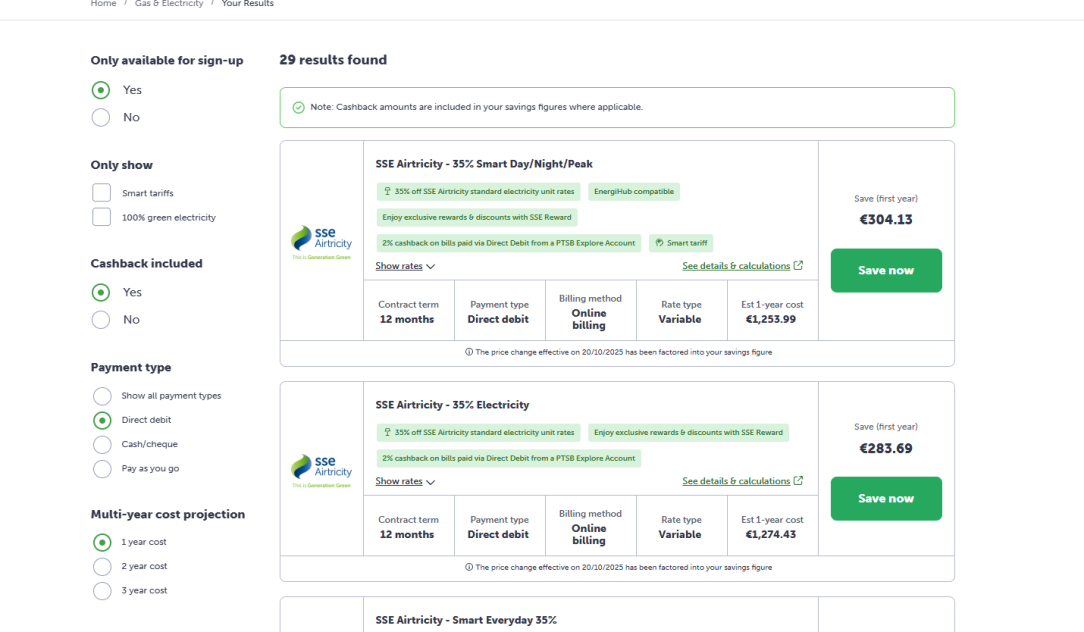Select Yes under Only available for sign-up

click(x=101, y=90)
